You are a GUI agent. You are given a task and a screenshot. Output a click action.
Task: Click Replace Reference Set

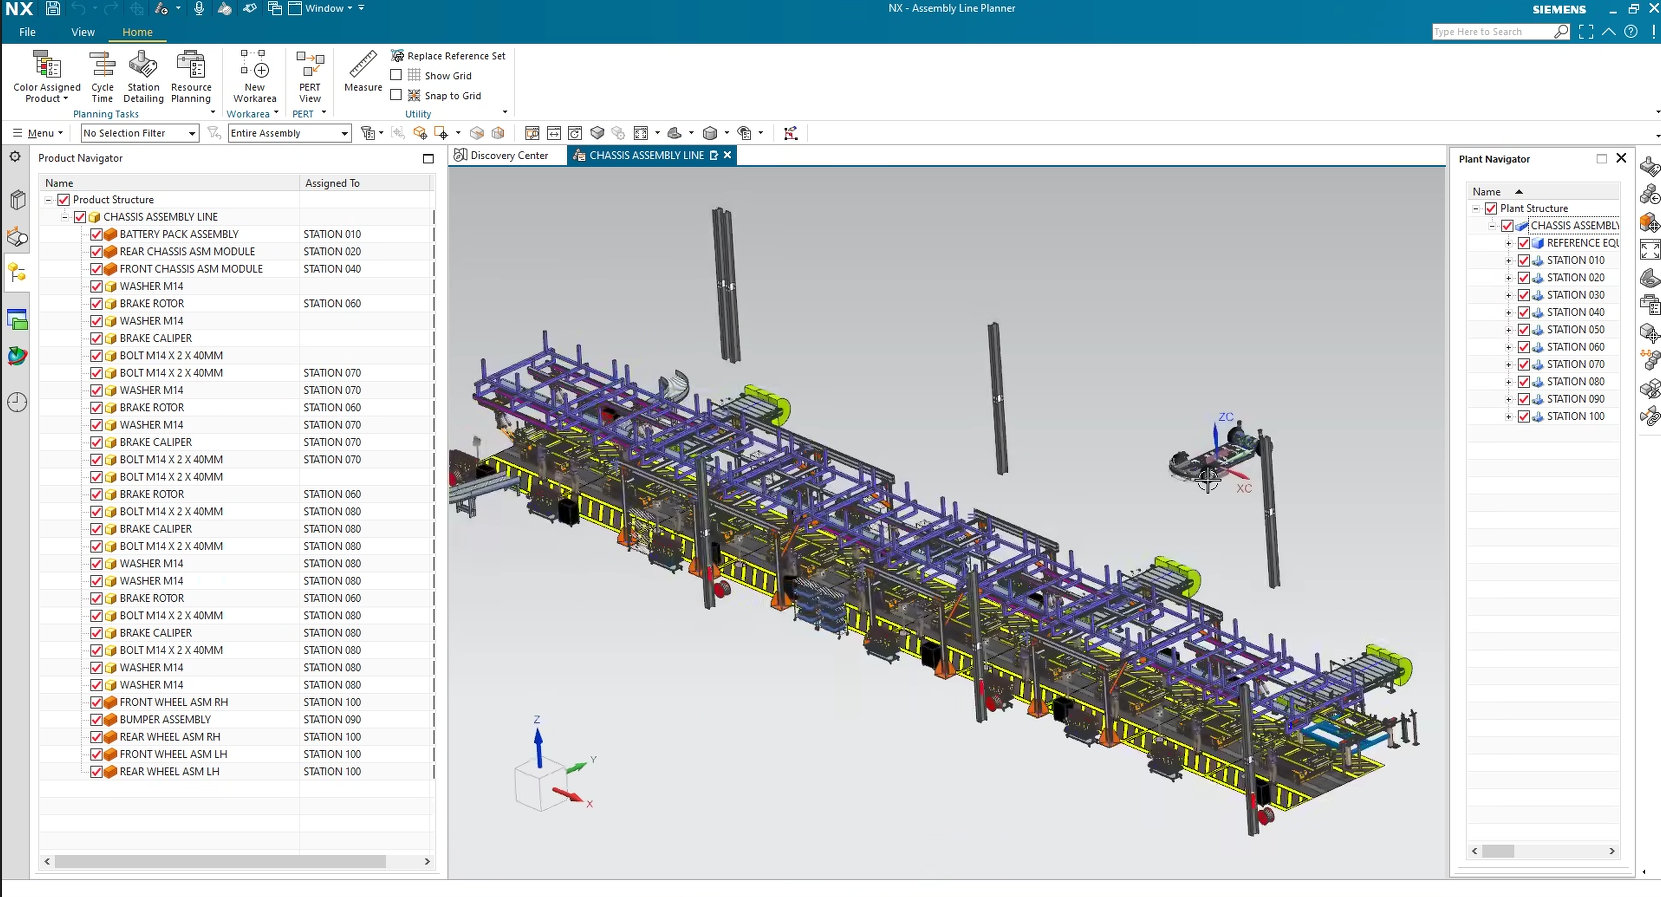click(448, 56)
